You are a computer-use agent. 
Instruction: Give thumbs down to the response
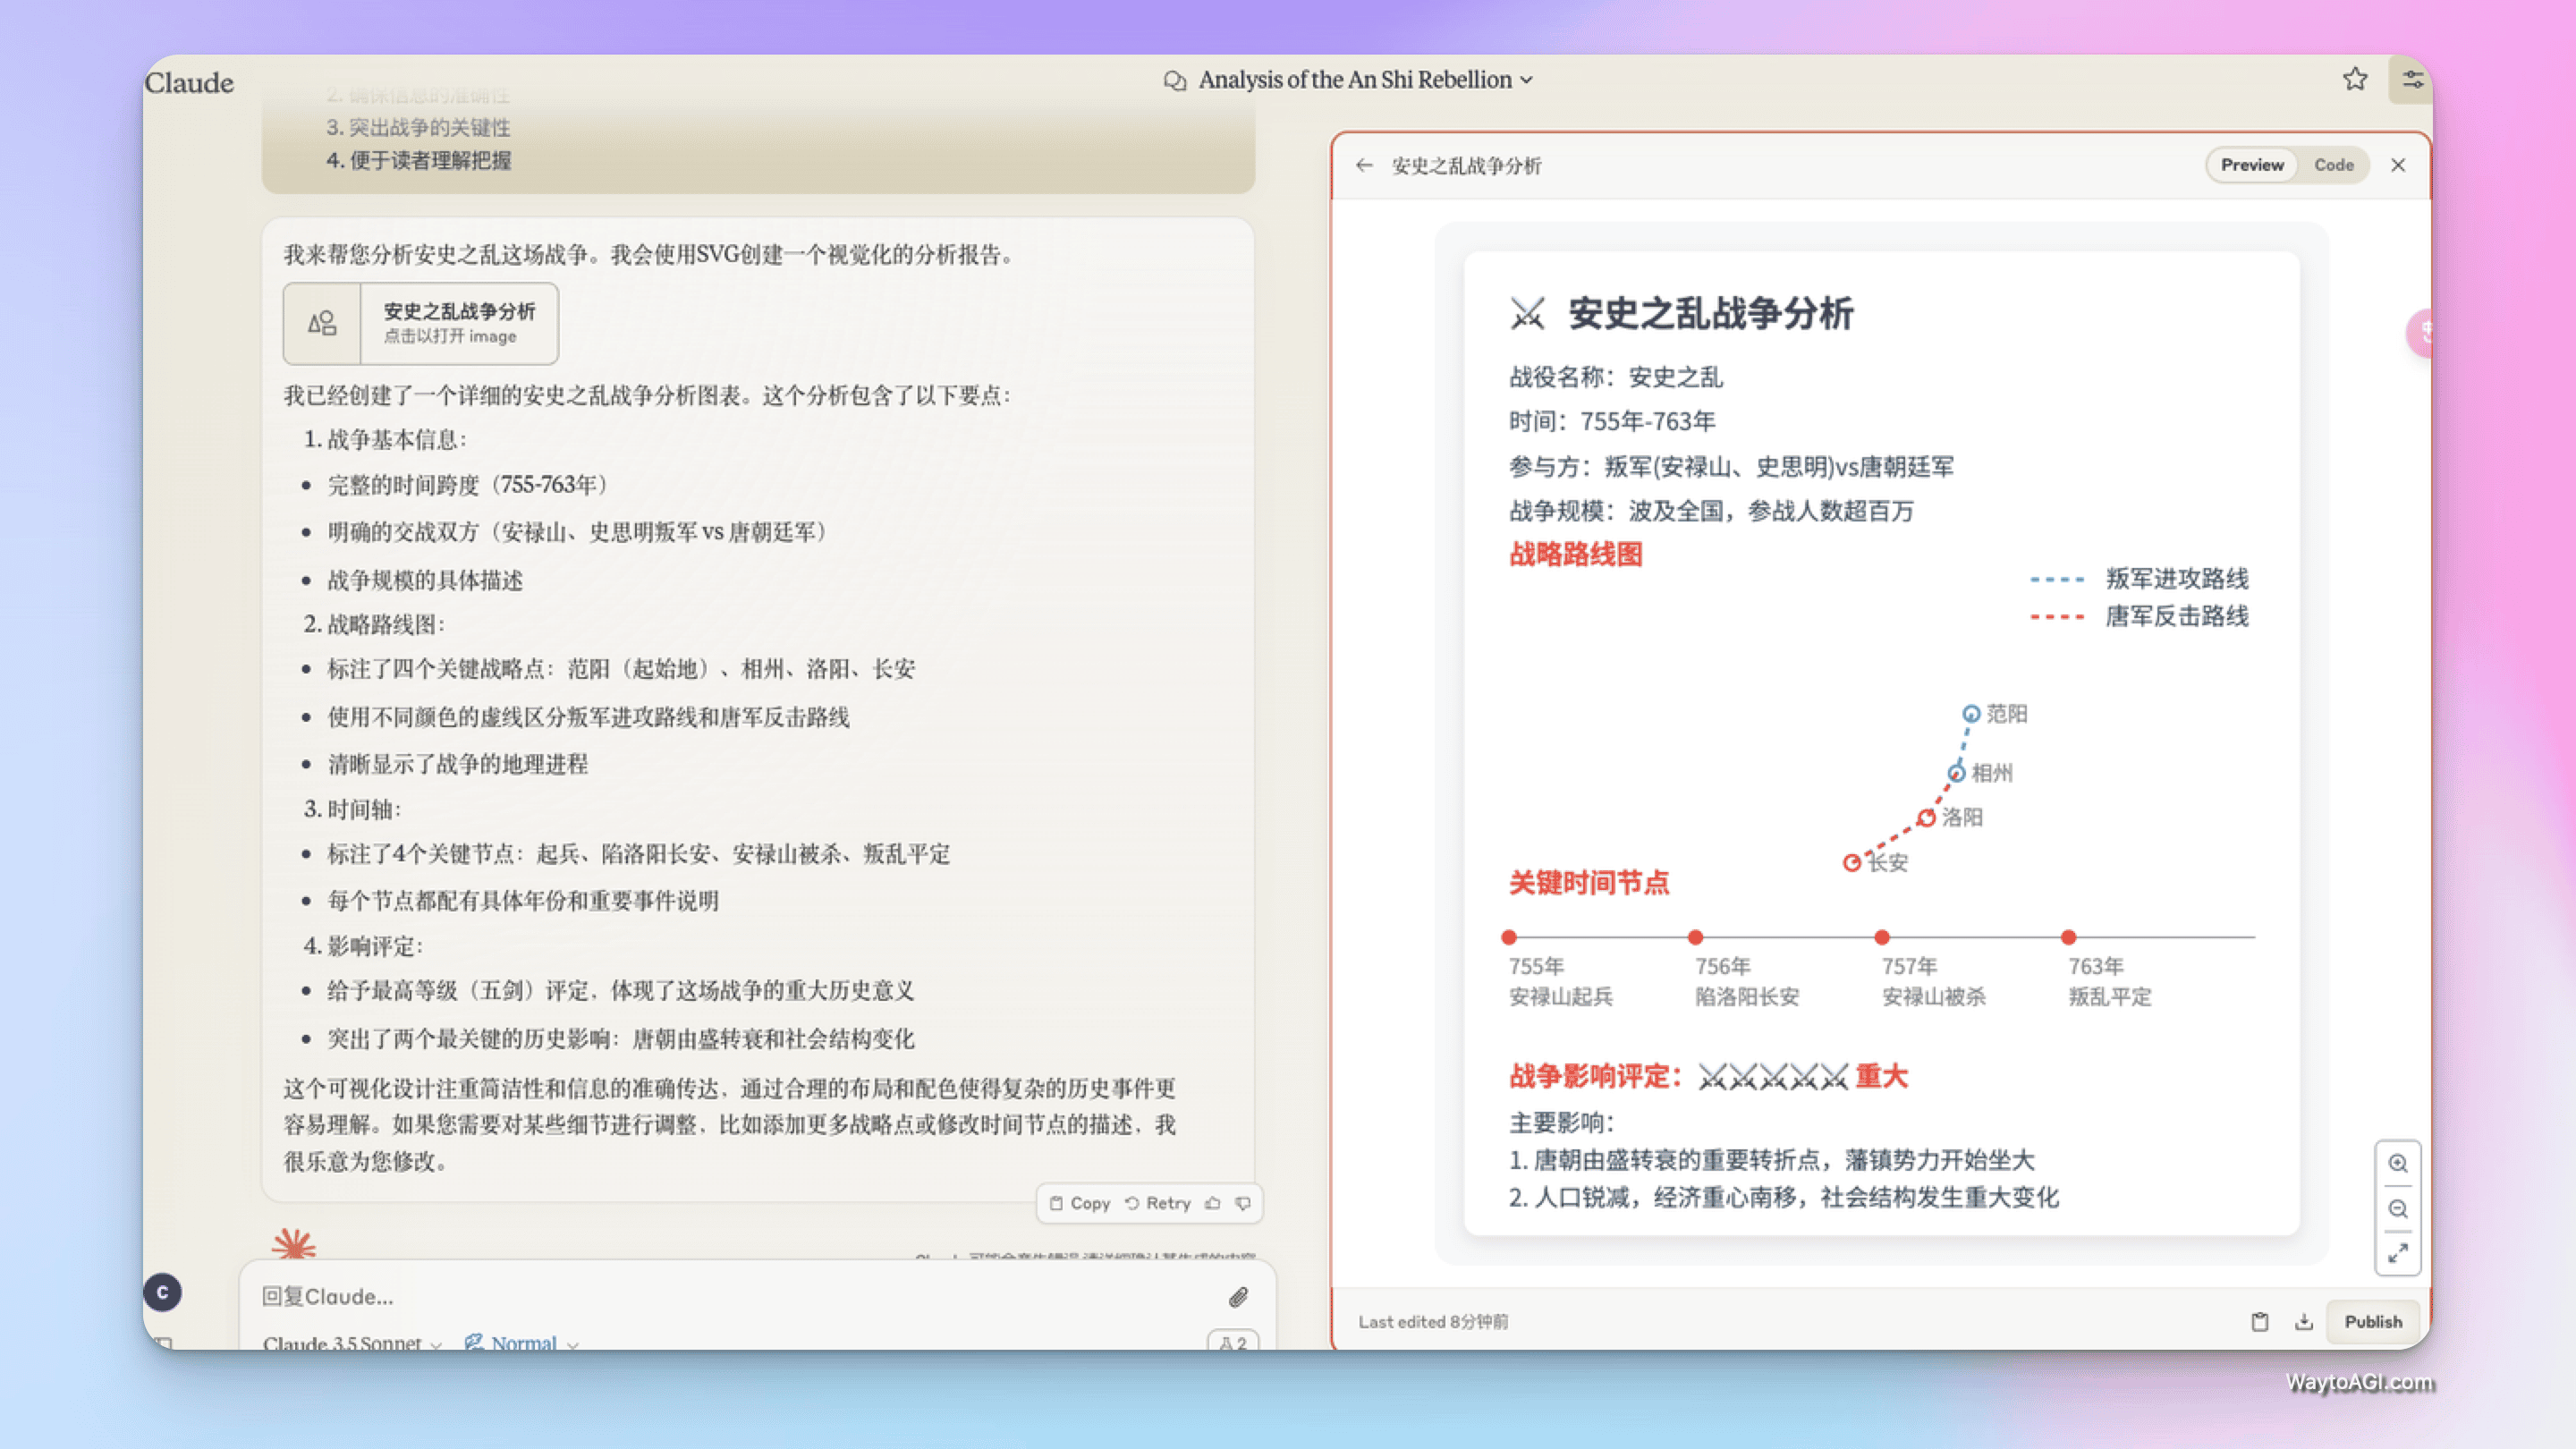tap(1243, 1203)
